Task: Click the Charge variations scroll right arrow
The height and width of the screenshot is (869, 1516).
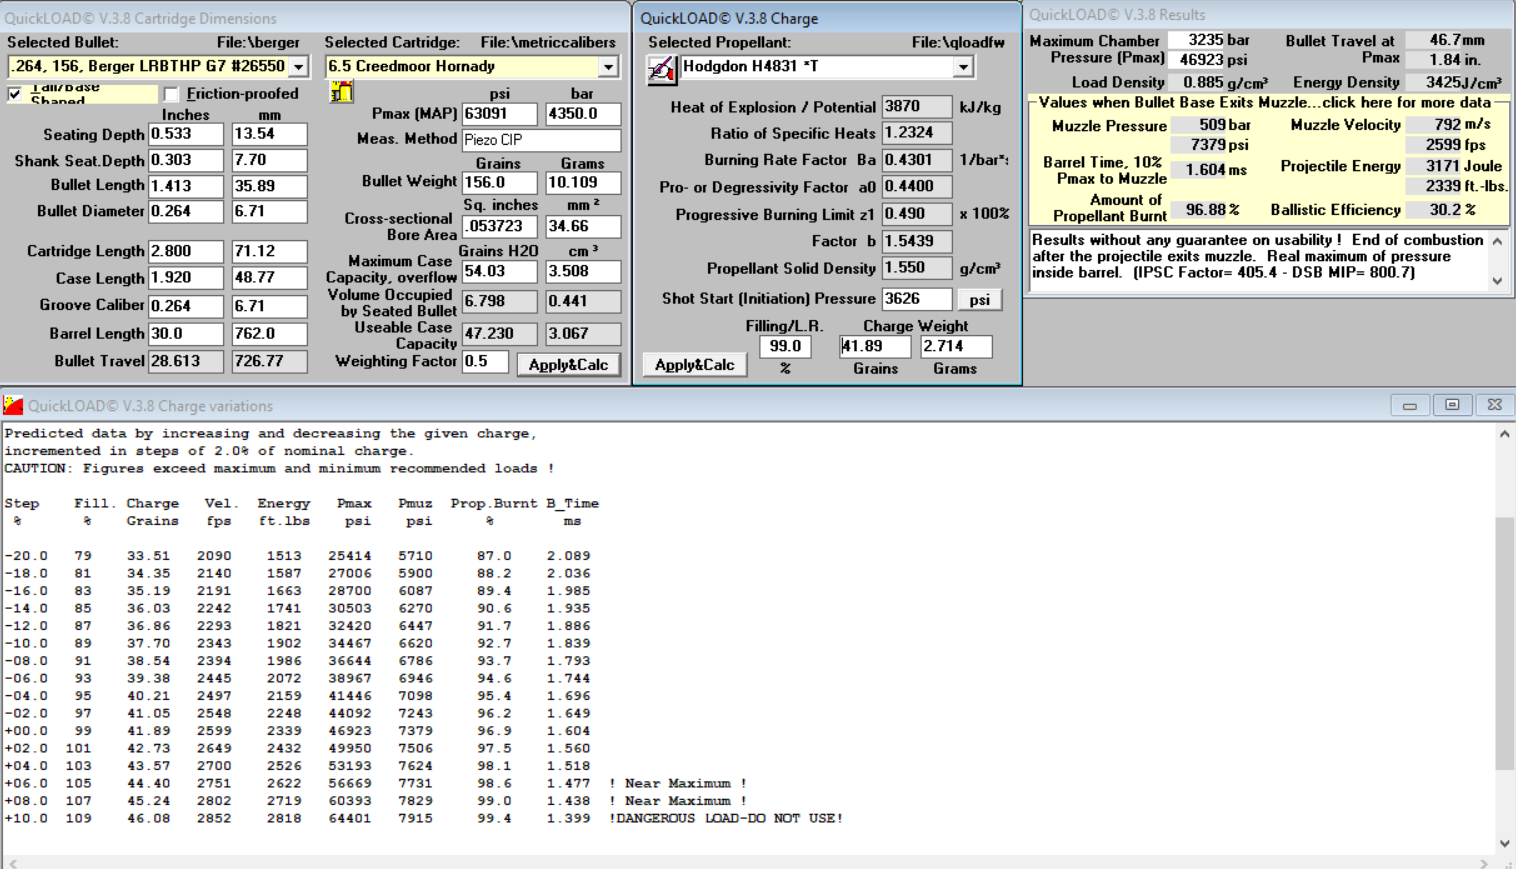Action: coord(1485,863)
